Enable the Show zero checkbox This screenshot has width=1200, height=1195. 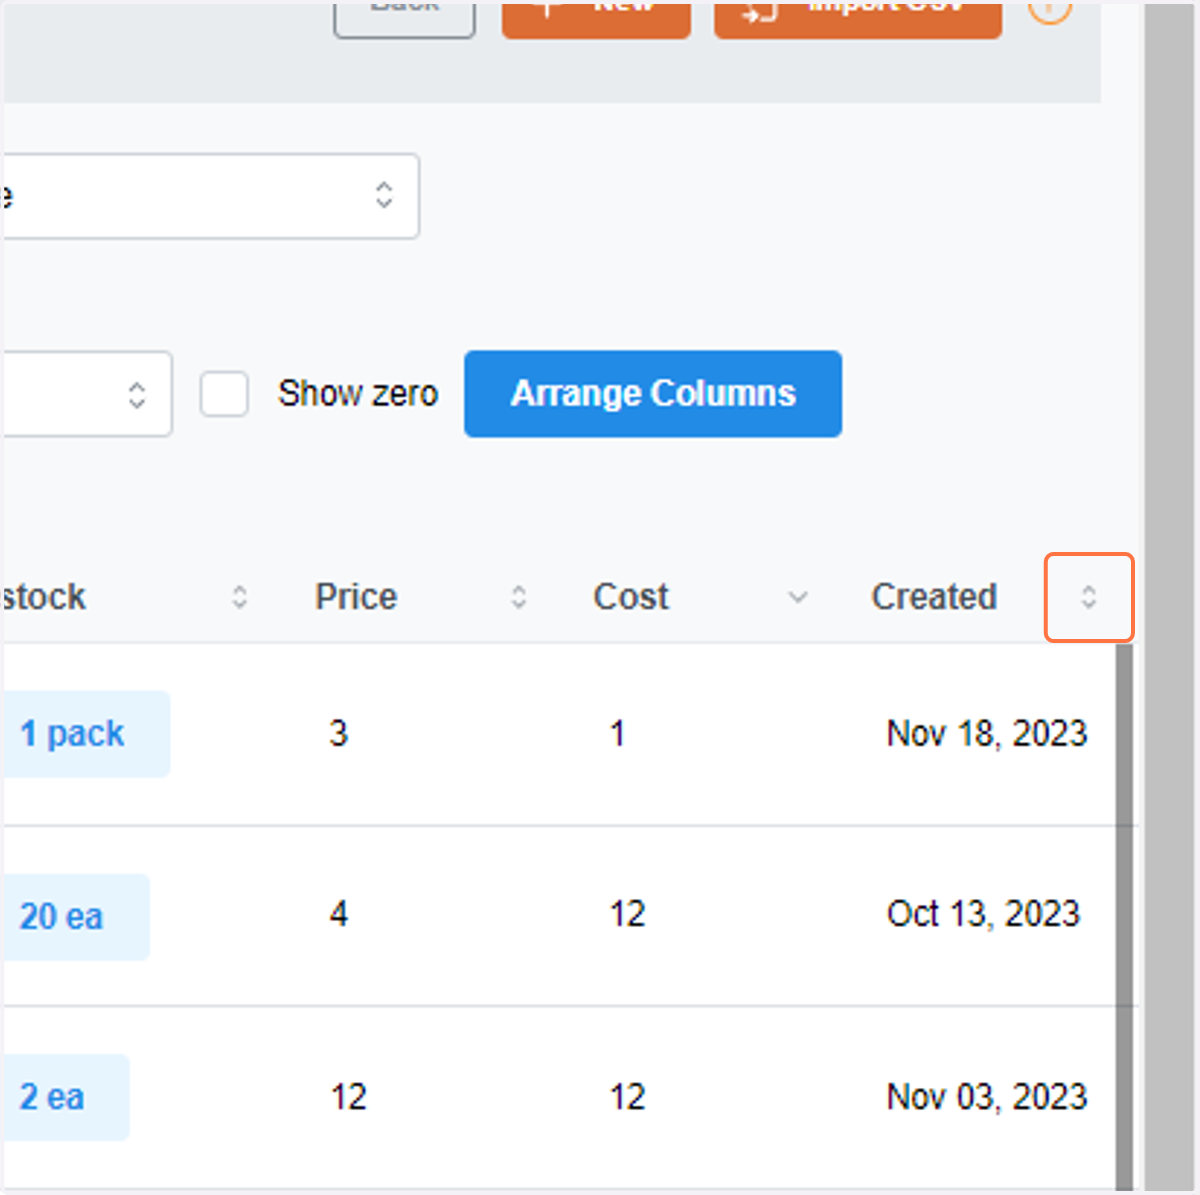click(x=224, y=394)
